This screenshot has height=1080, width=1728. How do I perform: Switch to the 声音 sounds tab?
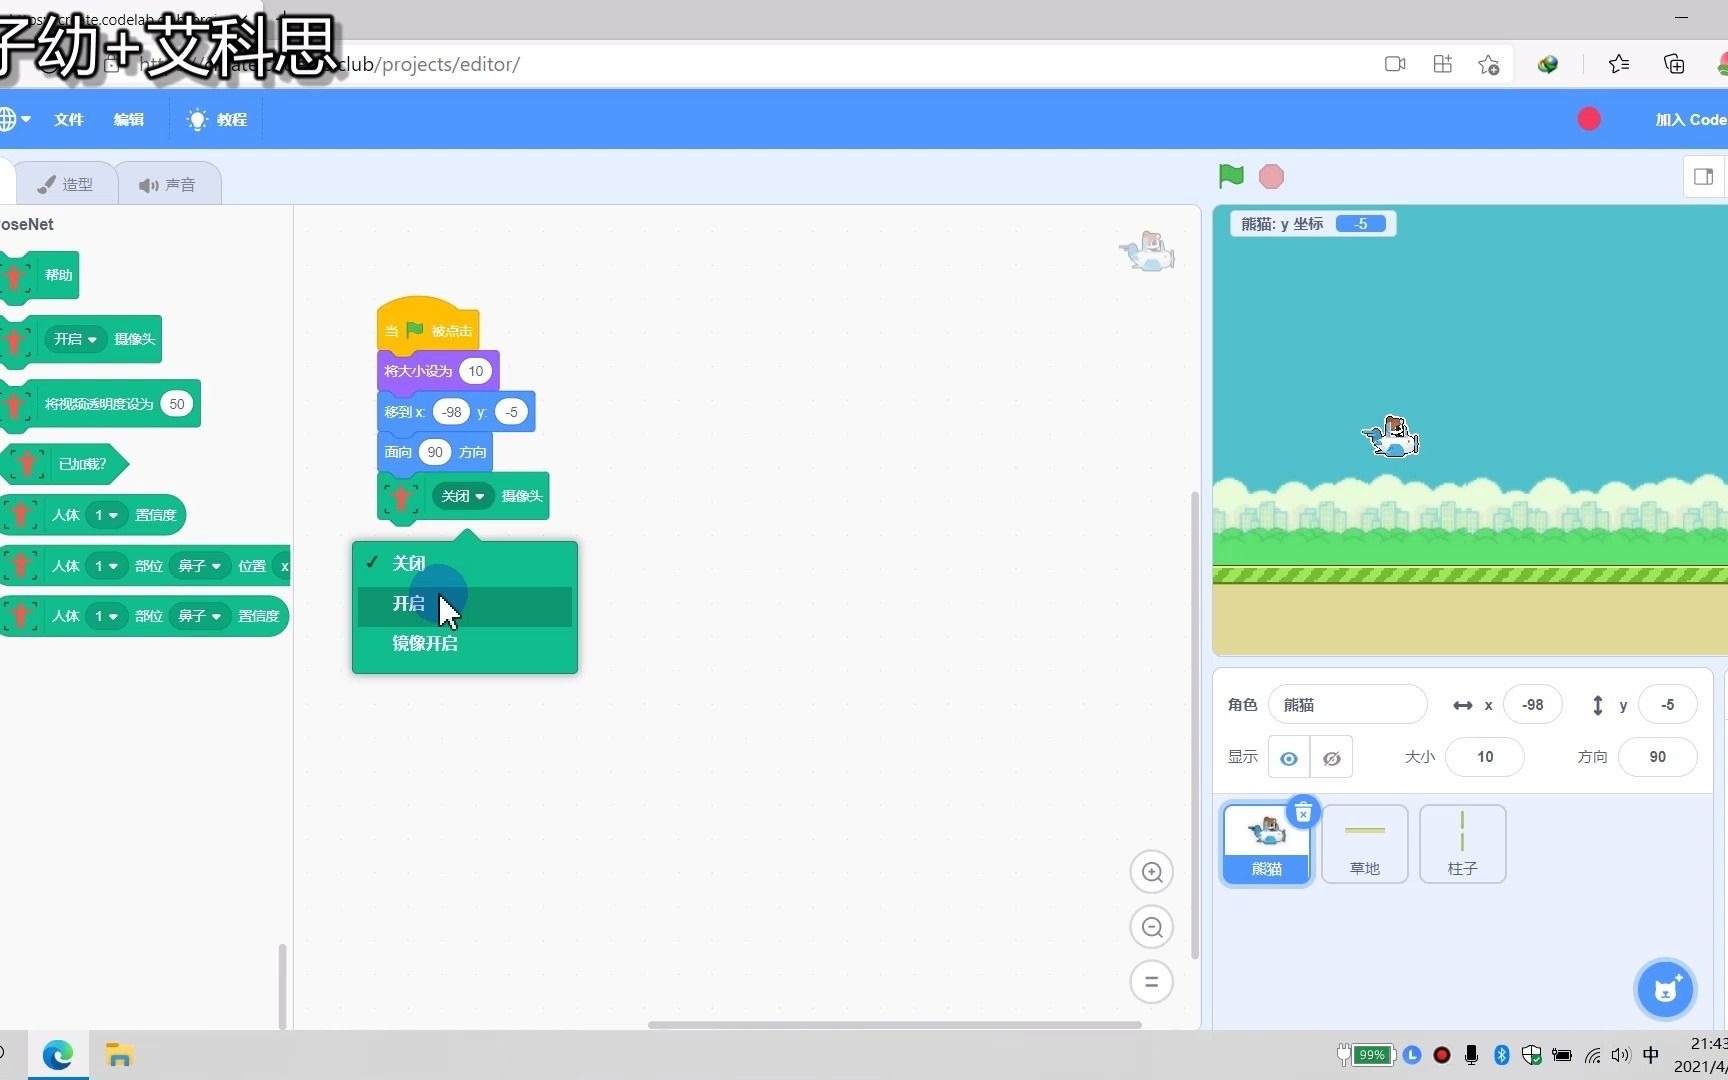168,184
